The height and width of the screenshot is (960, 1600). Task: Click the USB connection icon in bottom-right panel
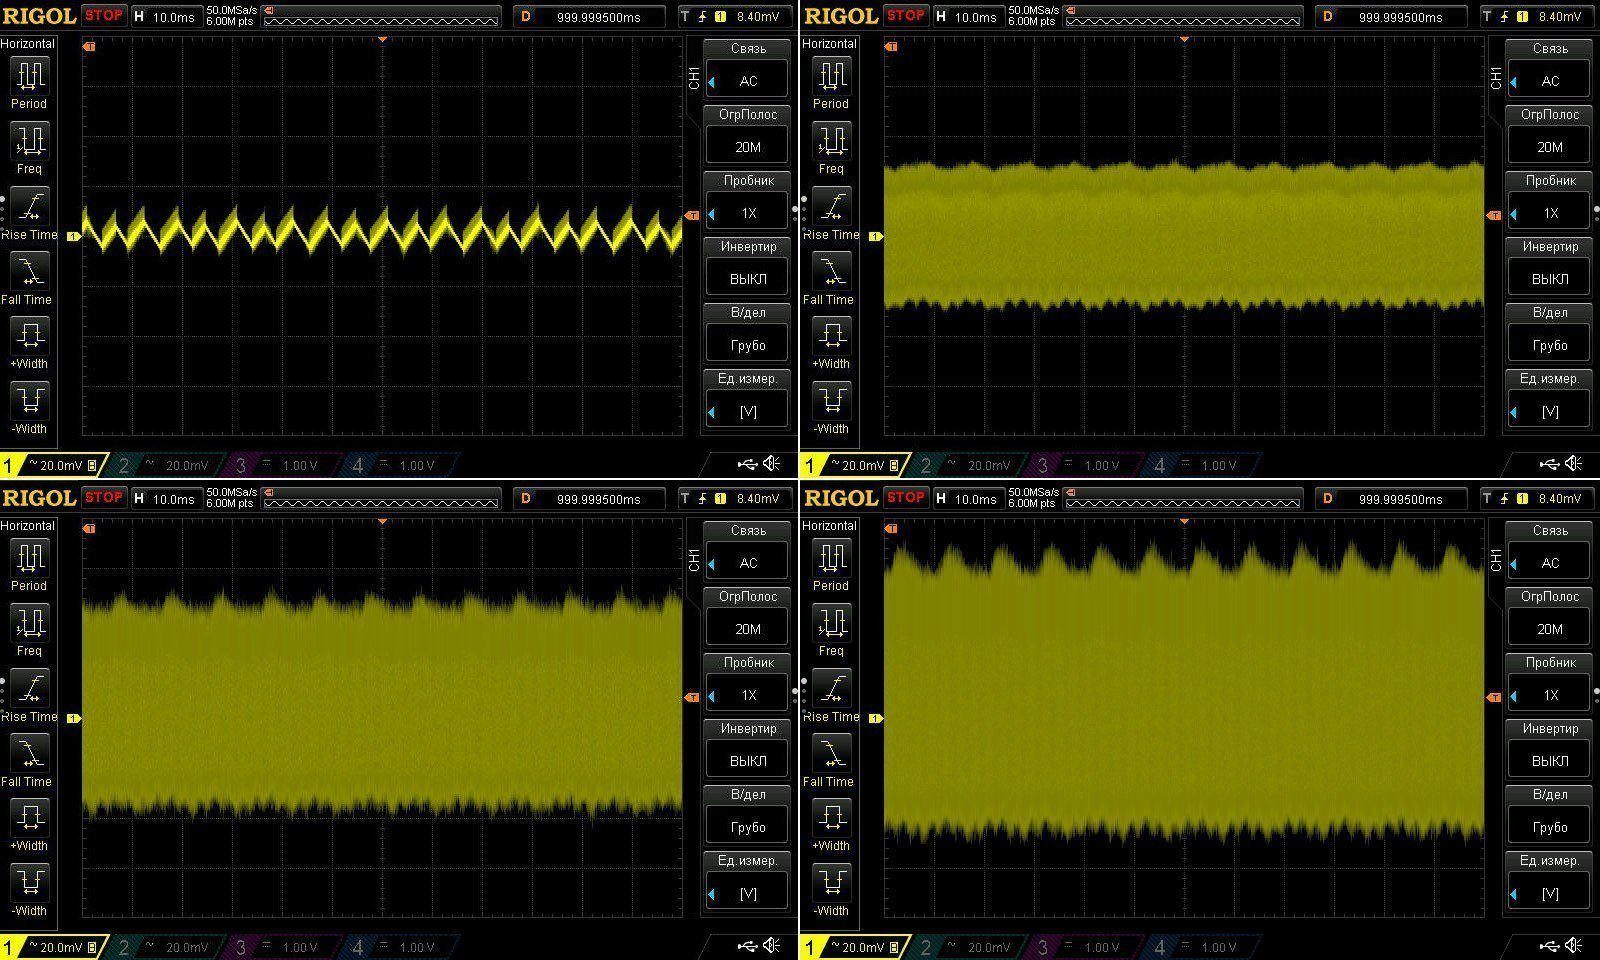(1549, 945)
